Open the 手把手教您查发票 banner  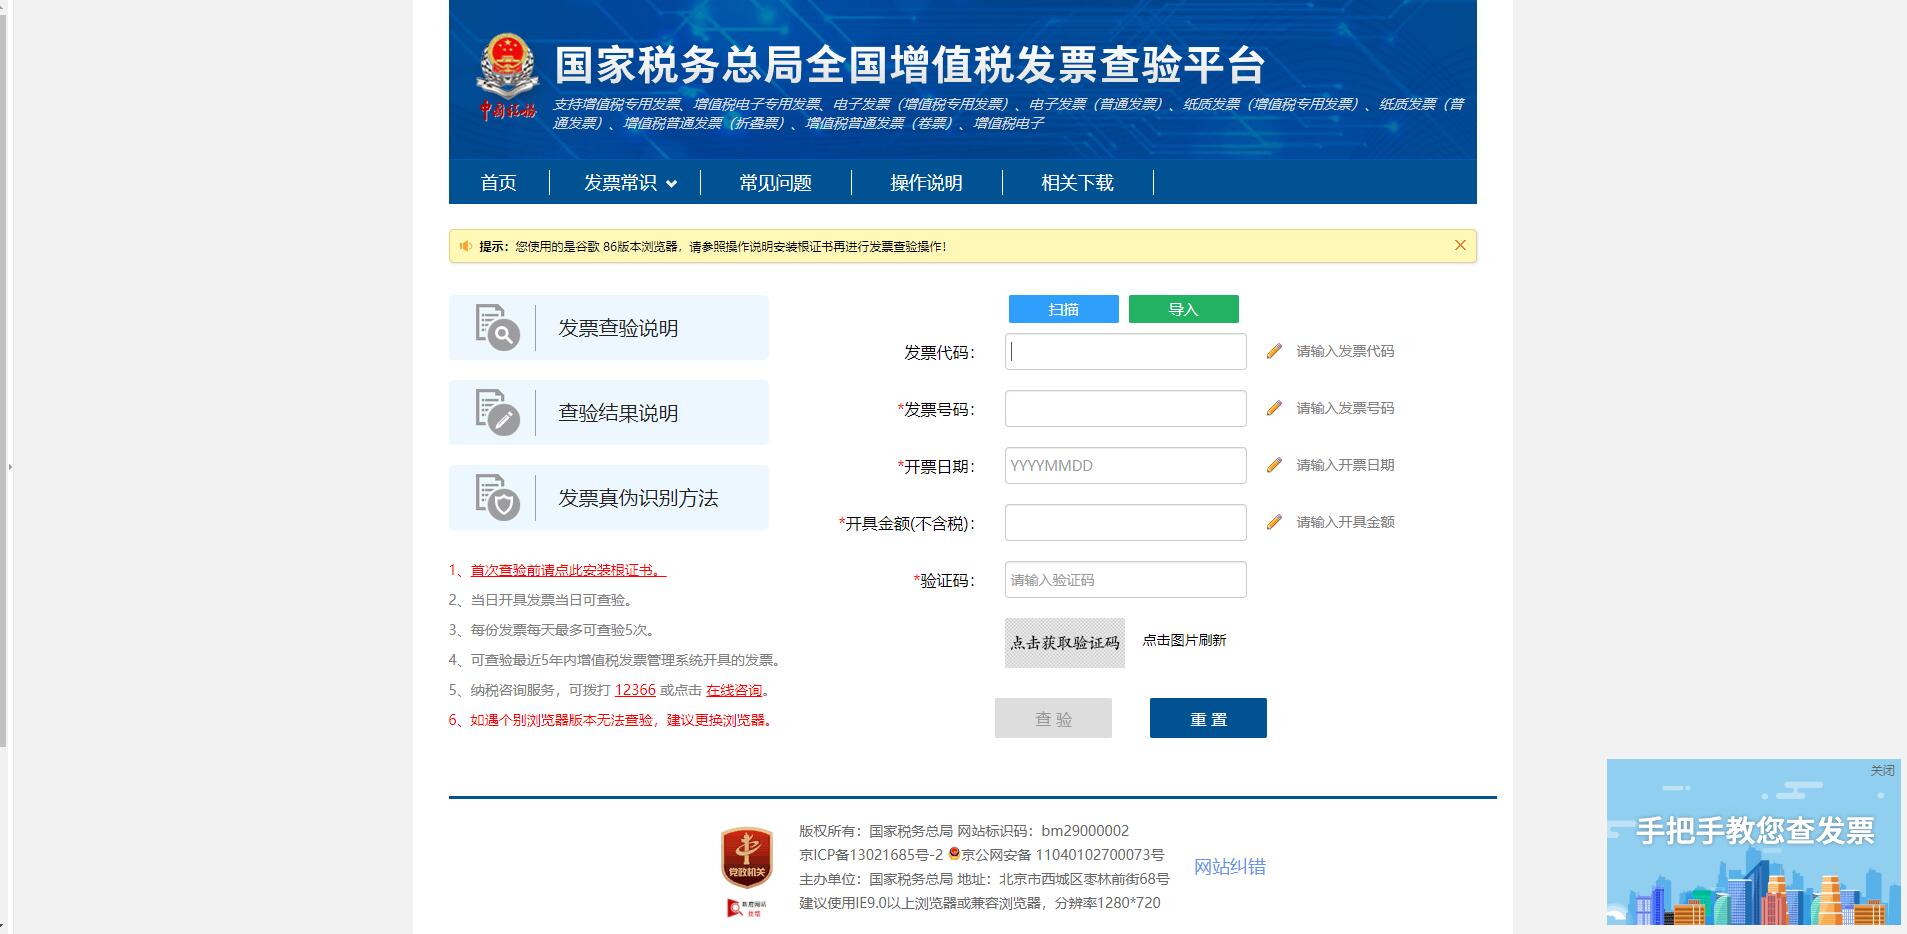(1753, 841)
